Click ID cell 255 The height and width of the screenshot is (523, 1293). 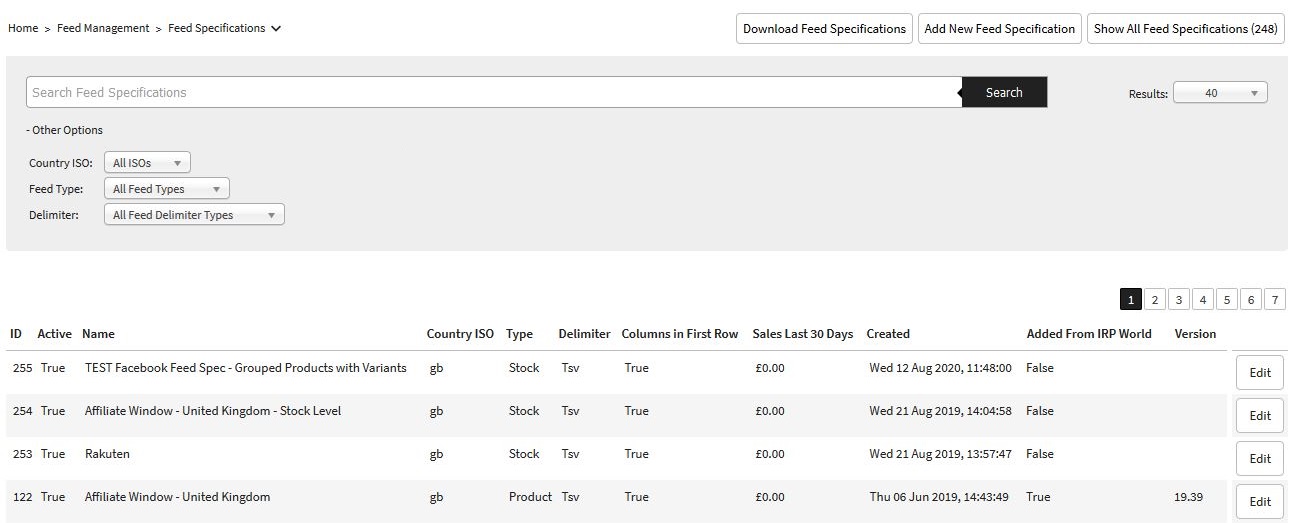[x=22, y=368]
